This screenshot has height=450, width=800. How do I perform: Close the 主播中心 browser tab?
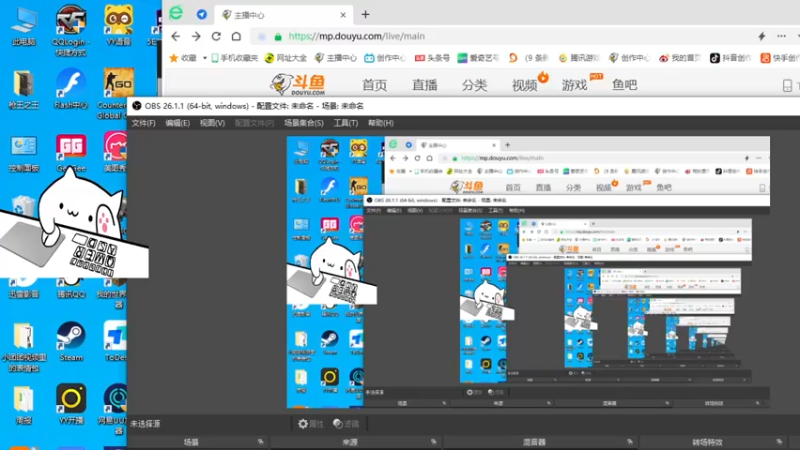(343, 15)
